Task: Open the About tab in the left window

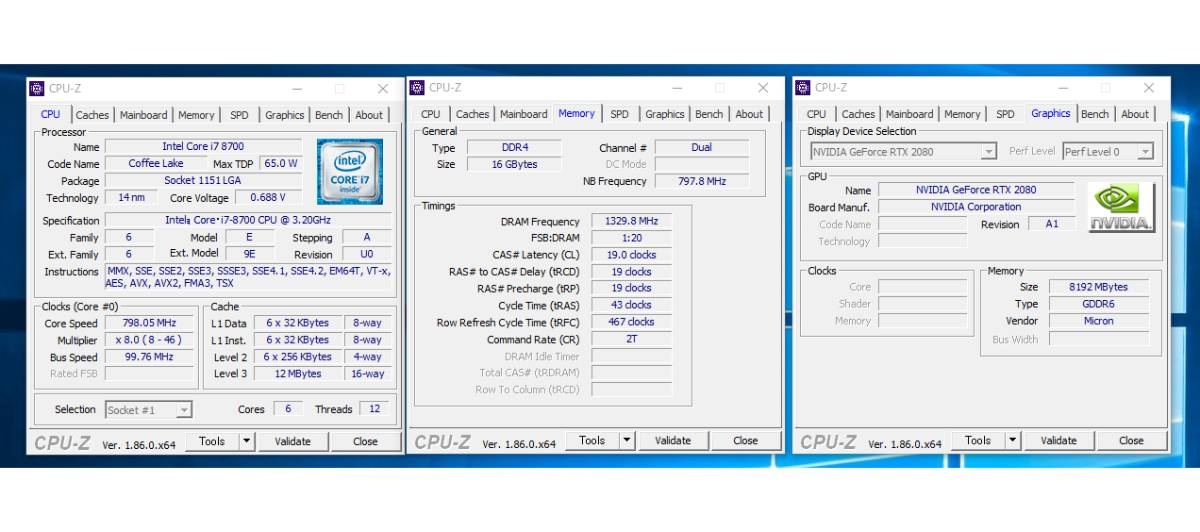Action: pyautogui.click(x=369, y=115)
